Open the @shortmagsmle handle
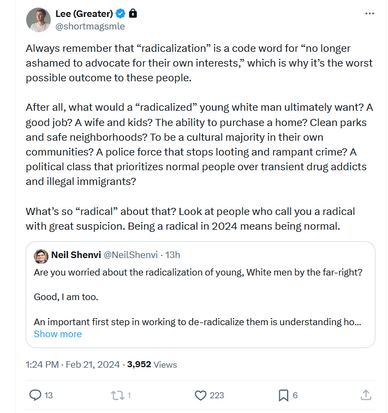This screenshot has width=388, height=413. tap(90, 27)
